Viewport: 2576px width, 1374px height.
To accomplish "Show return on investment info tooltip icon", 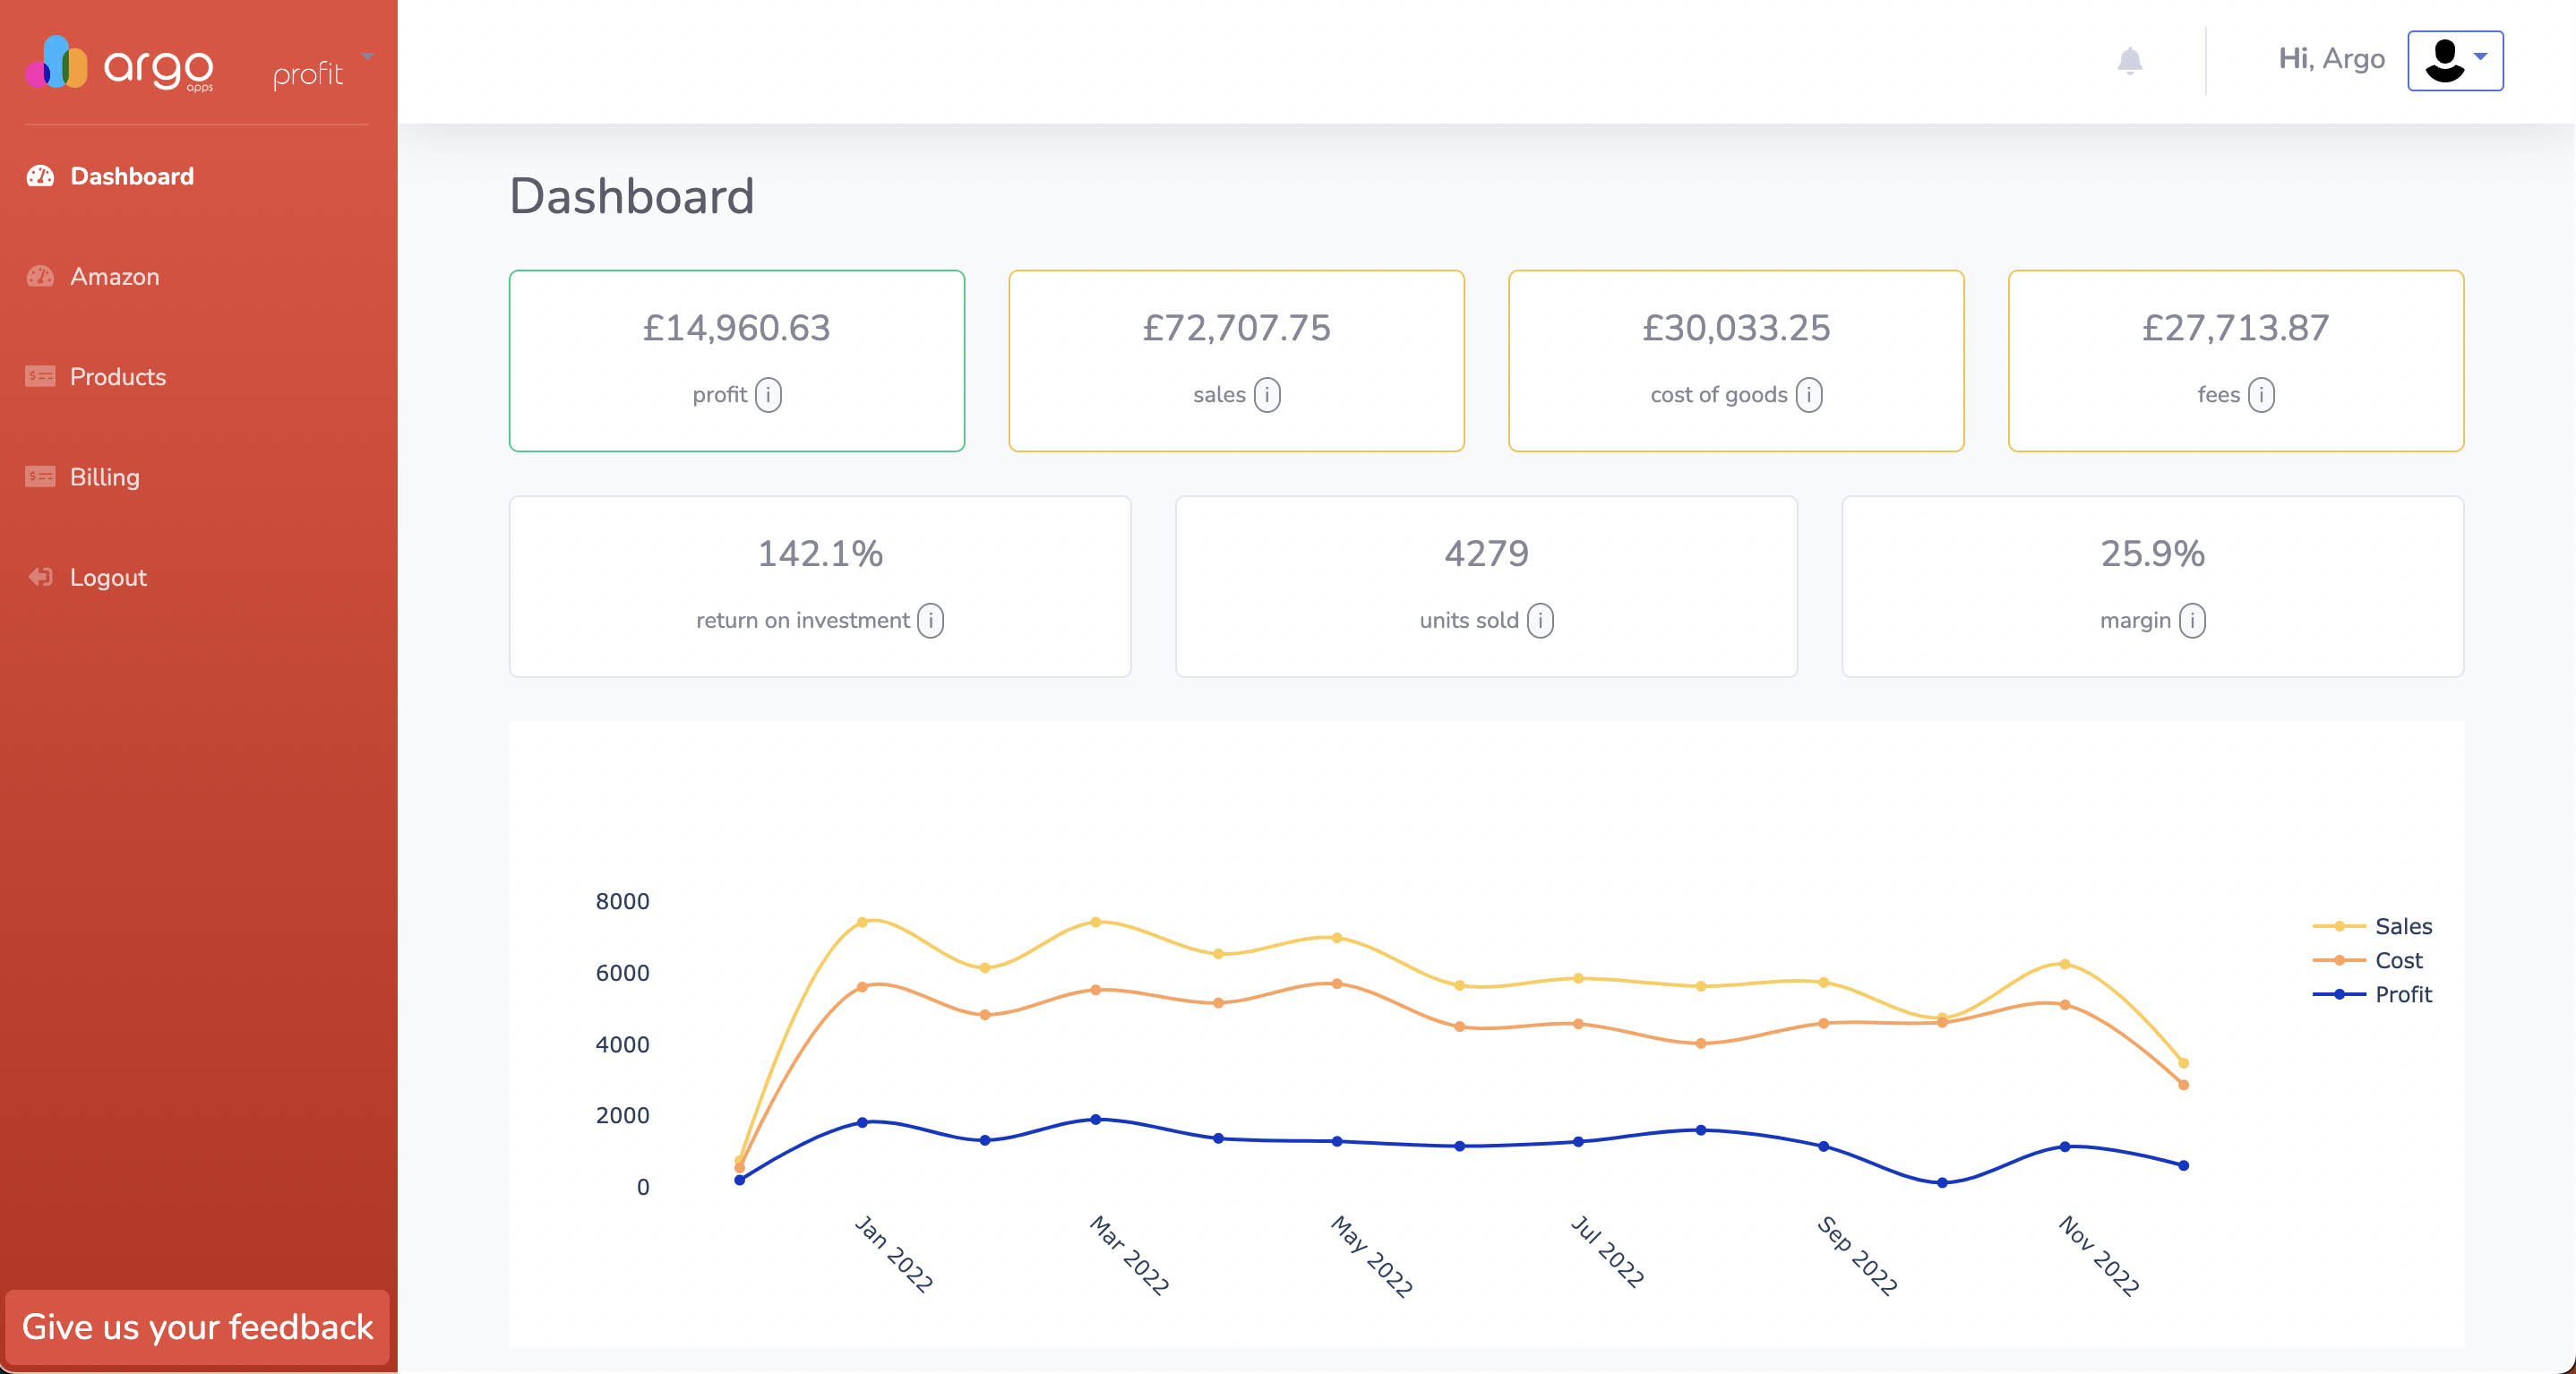I will [x=930, y=621].
